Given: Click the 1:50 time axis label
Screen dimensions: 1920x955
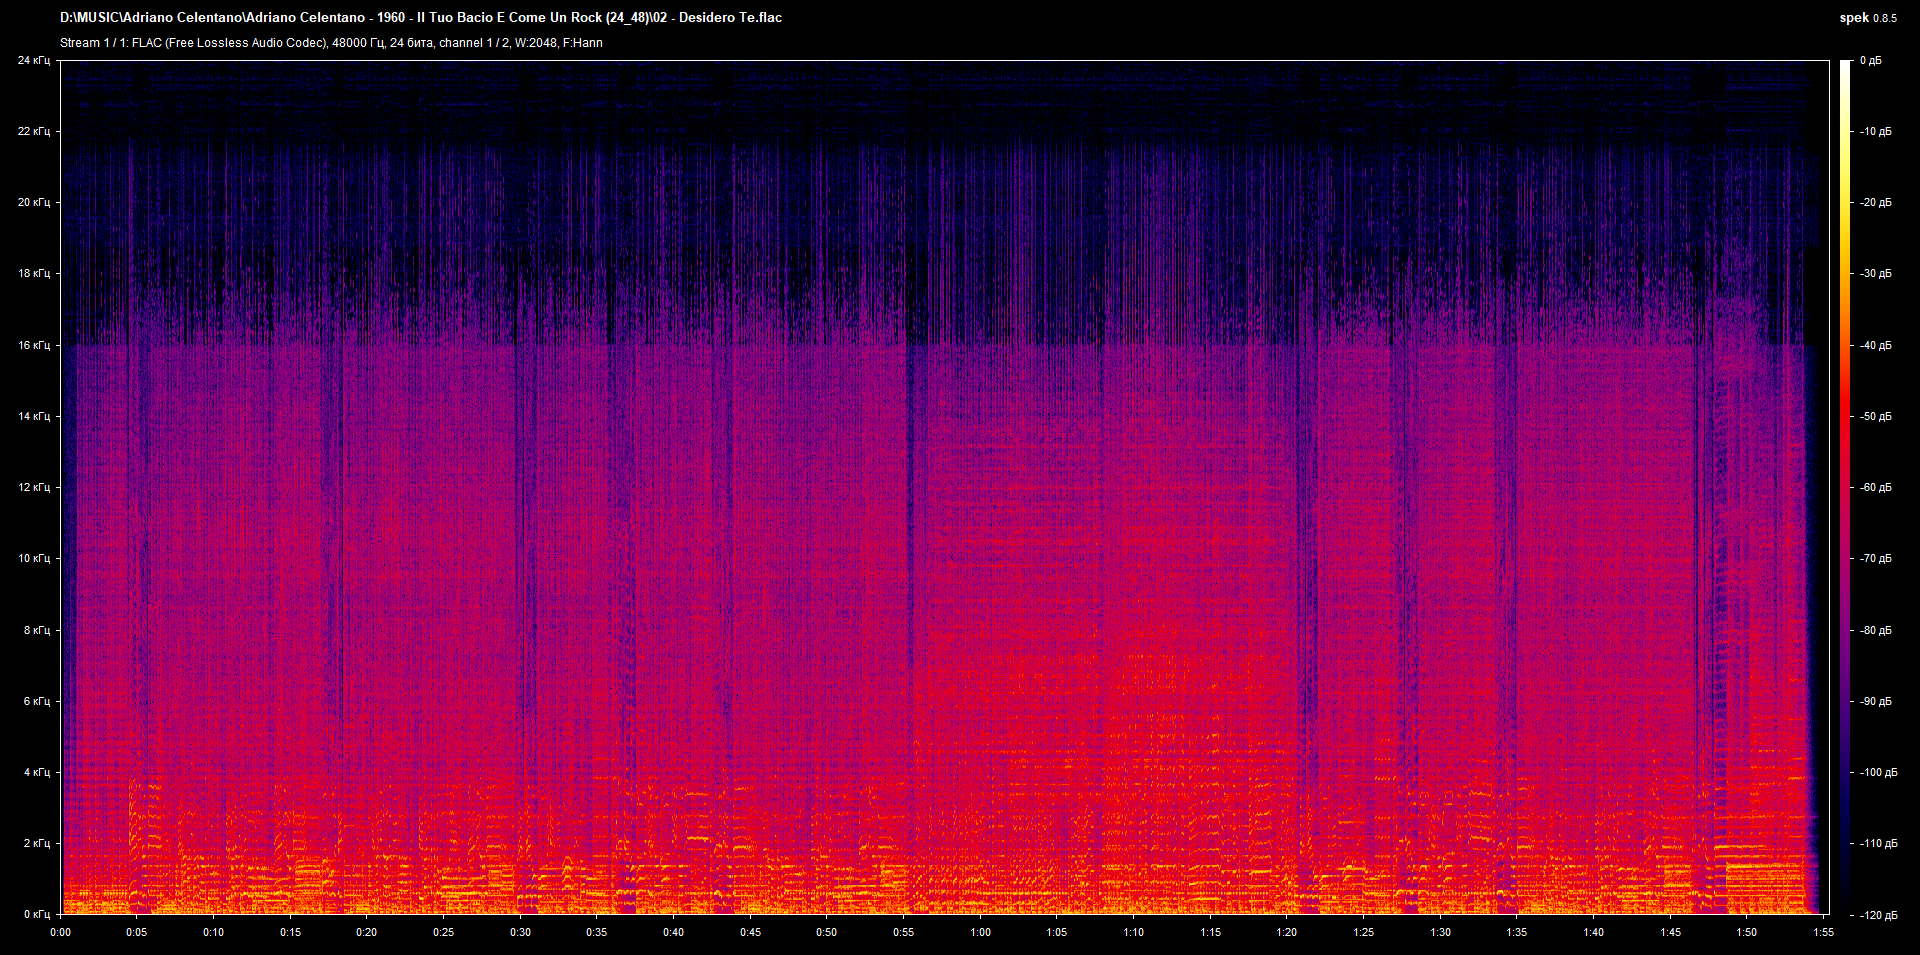Looking at the screenshot, I should (1747, 932).
